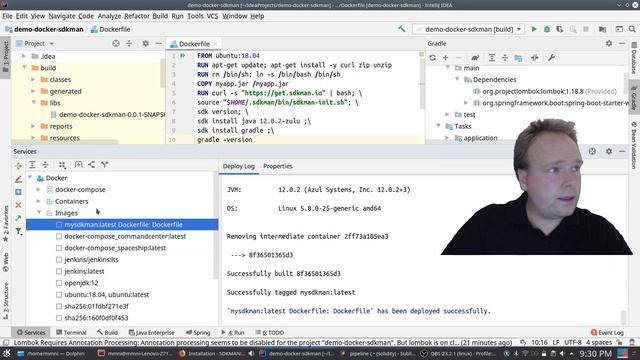Collapse the Docker node in Services

point(30,178)
